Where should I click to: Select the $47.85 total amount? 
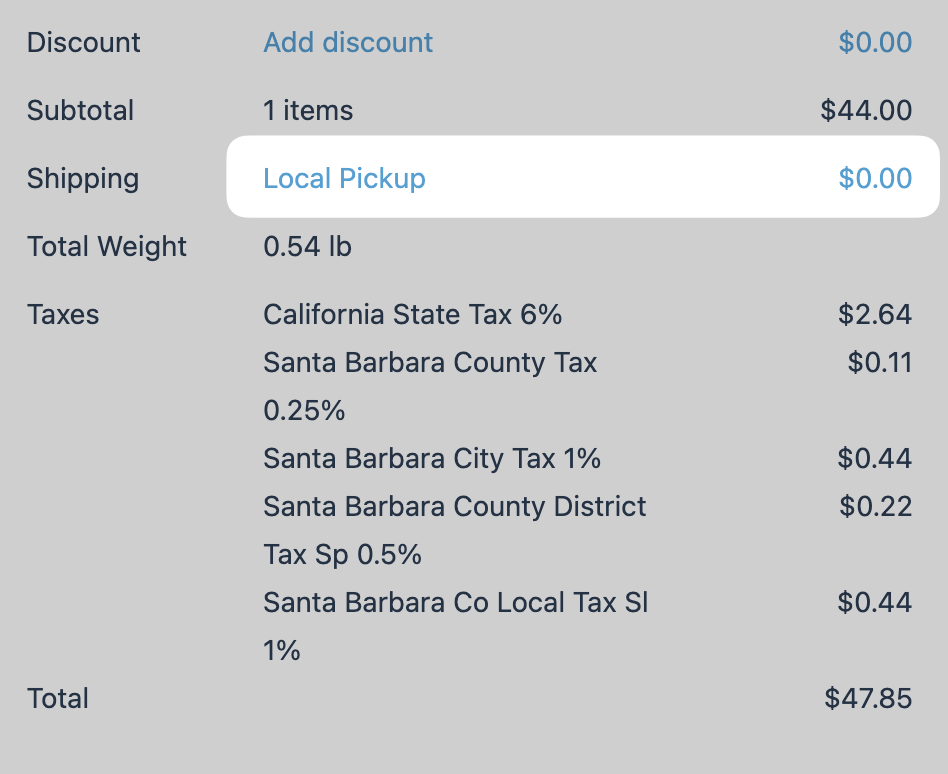868,698
